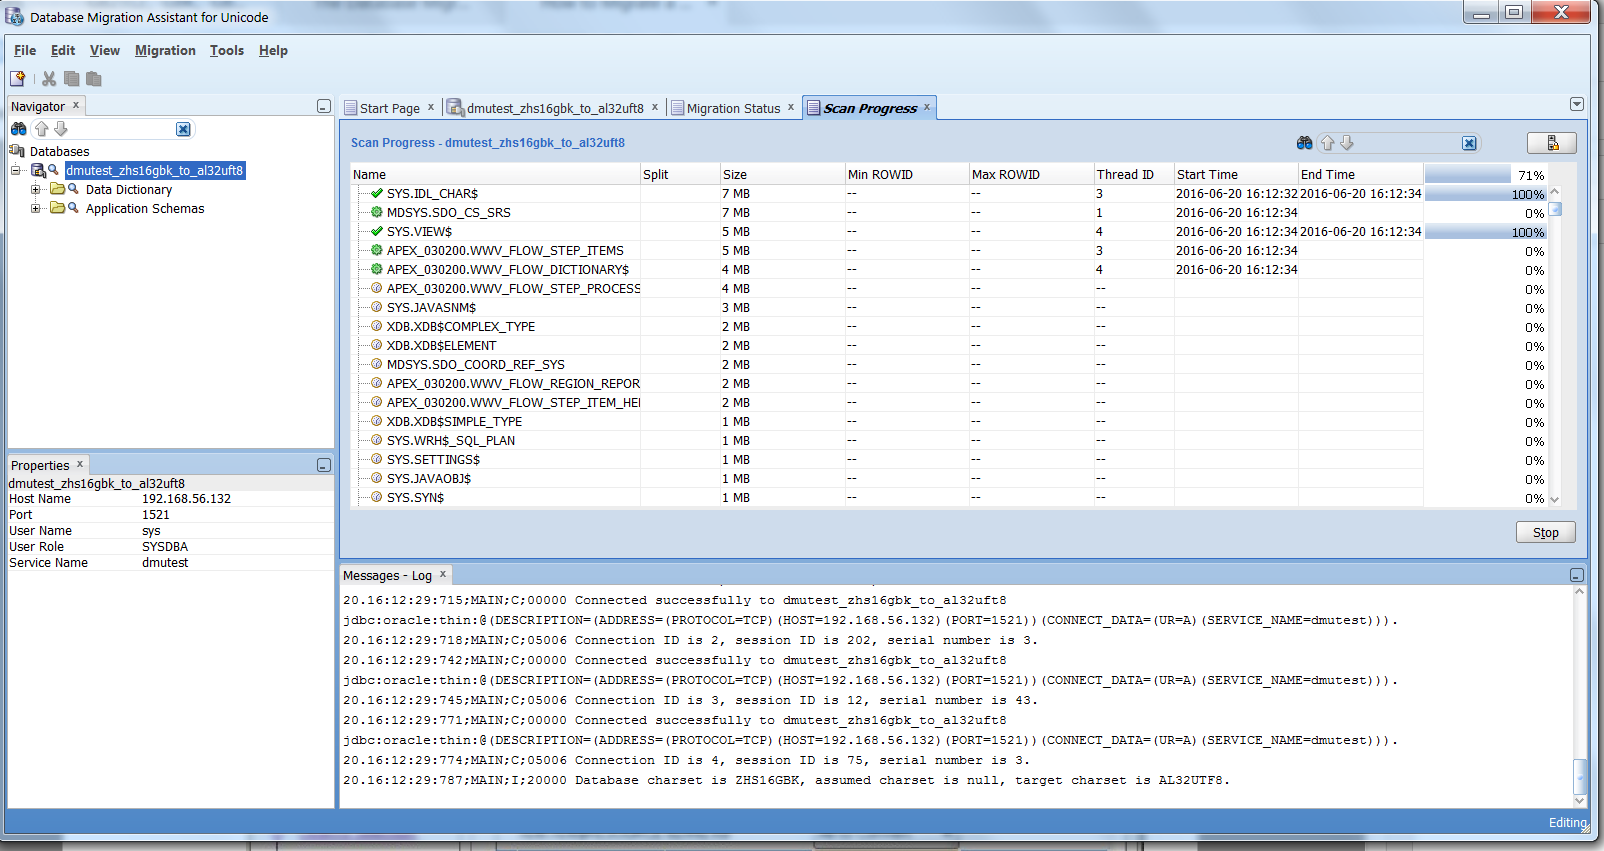The image size is (1604, 851).
Task: Expand the Application Schemas tree node
Action: pos(36,208)
